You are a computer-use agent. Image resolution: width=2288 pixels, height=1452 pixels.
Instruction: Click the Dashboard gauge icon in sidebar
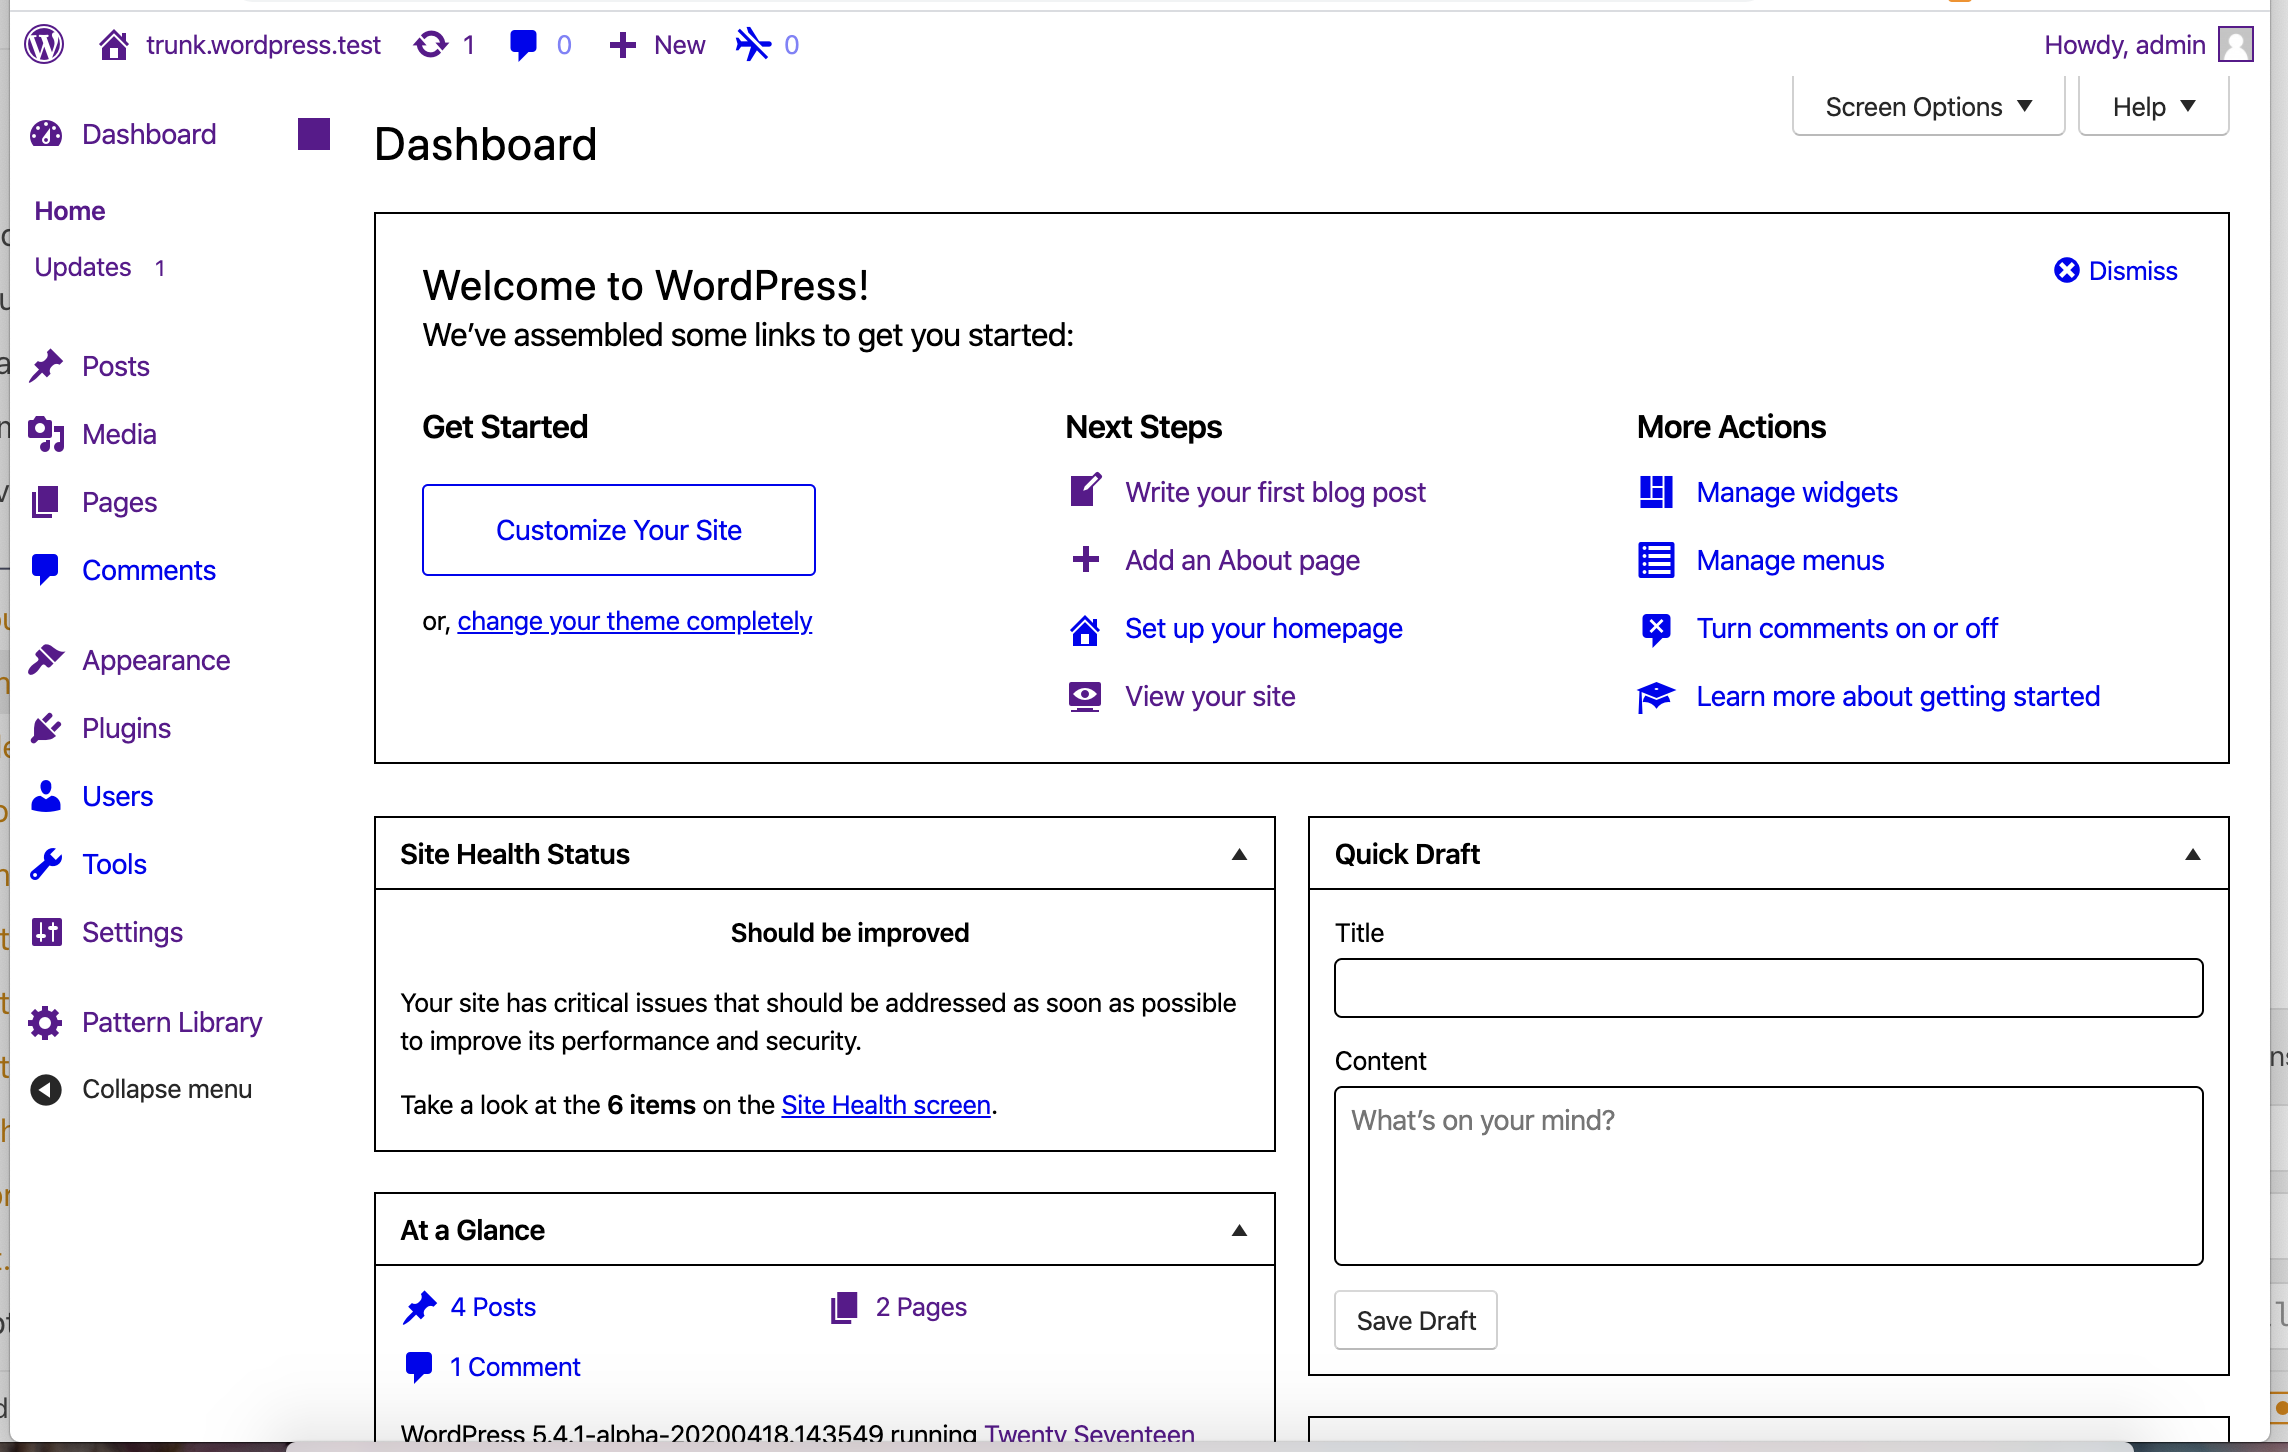click(x=46, y=134)
